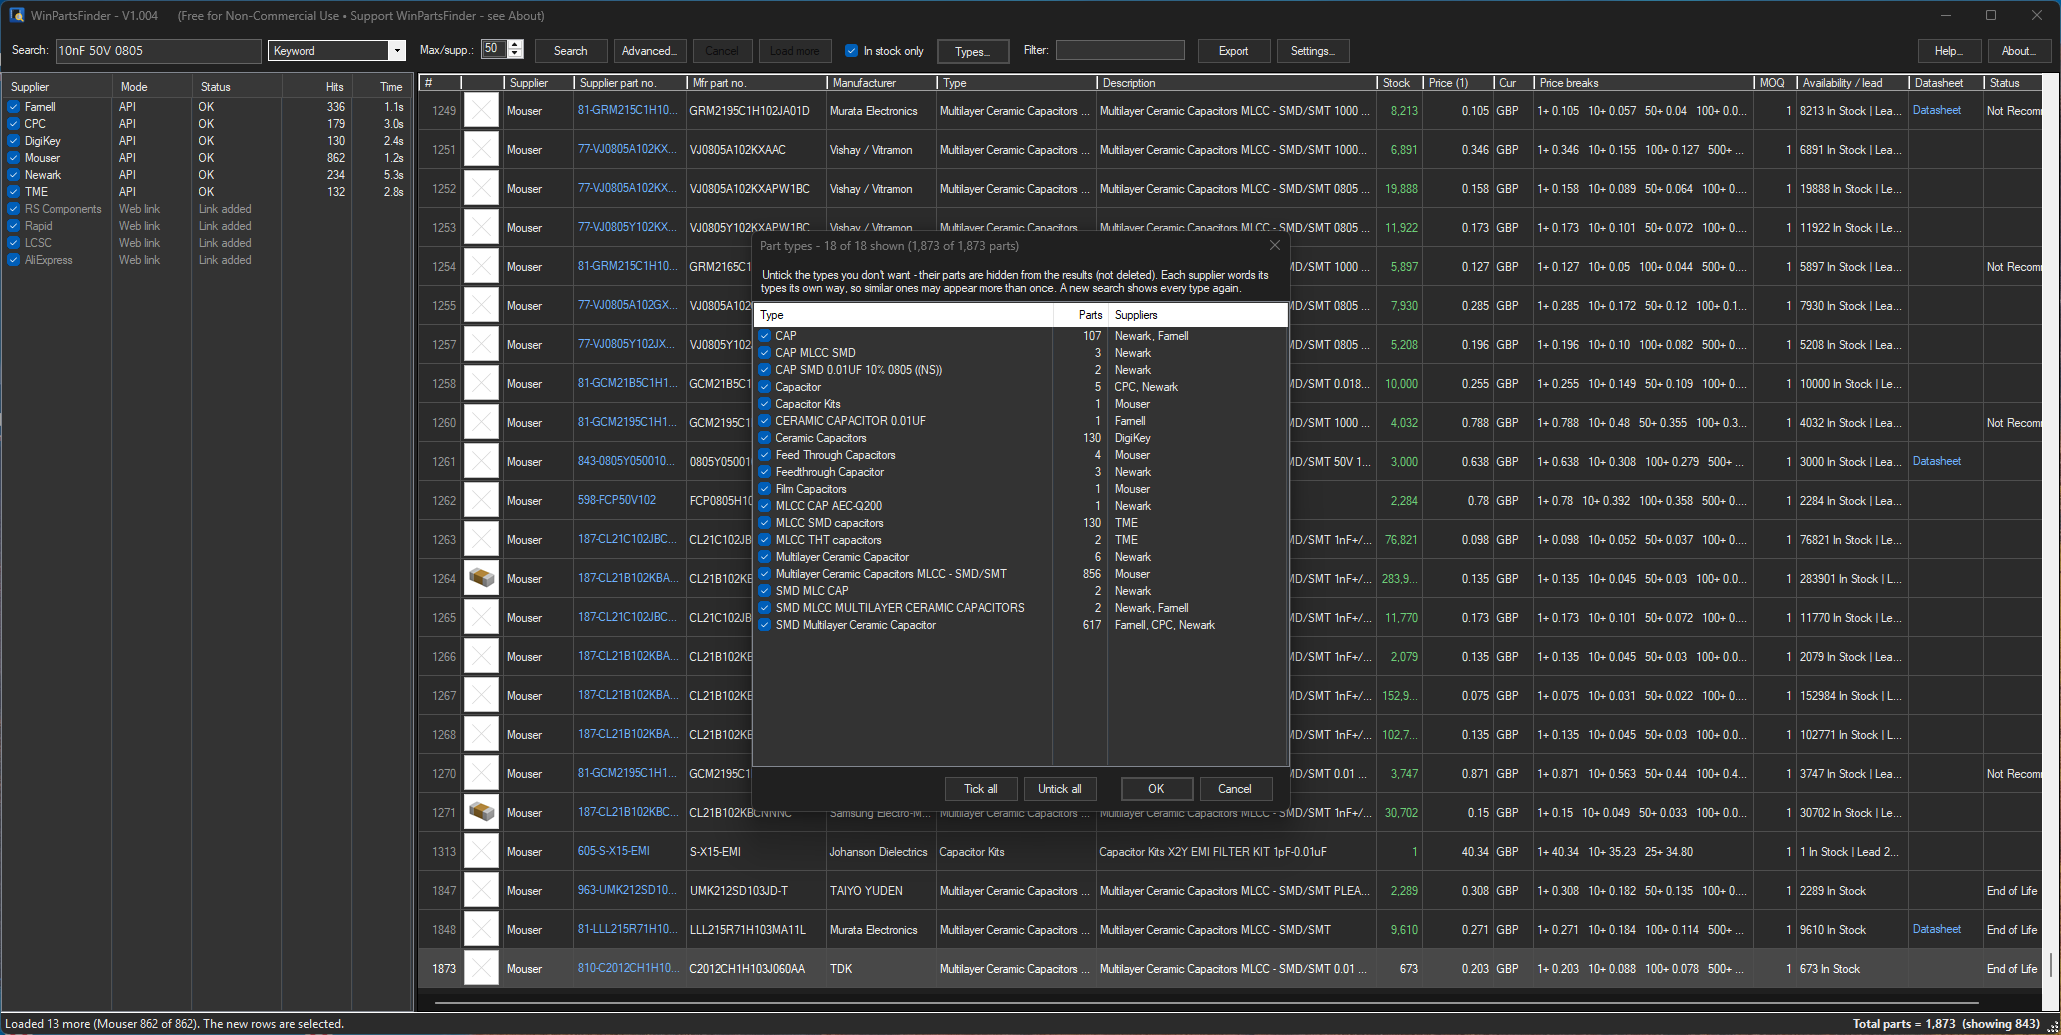Open capacitor thumbnail image for row 1264
Screen dimensions: 2061x1035
tap(482, 578)
